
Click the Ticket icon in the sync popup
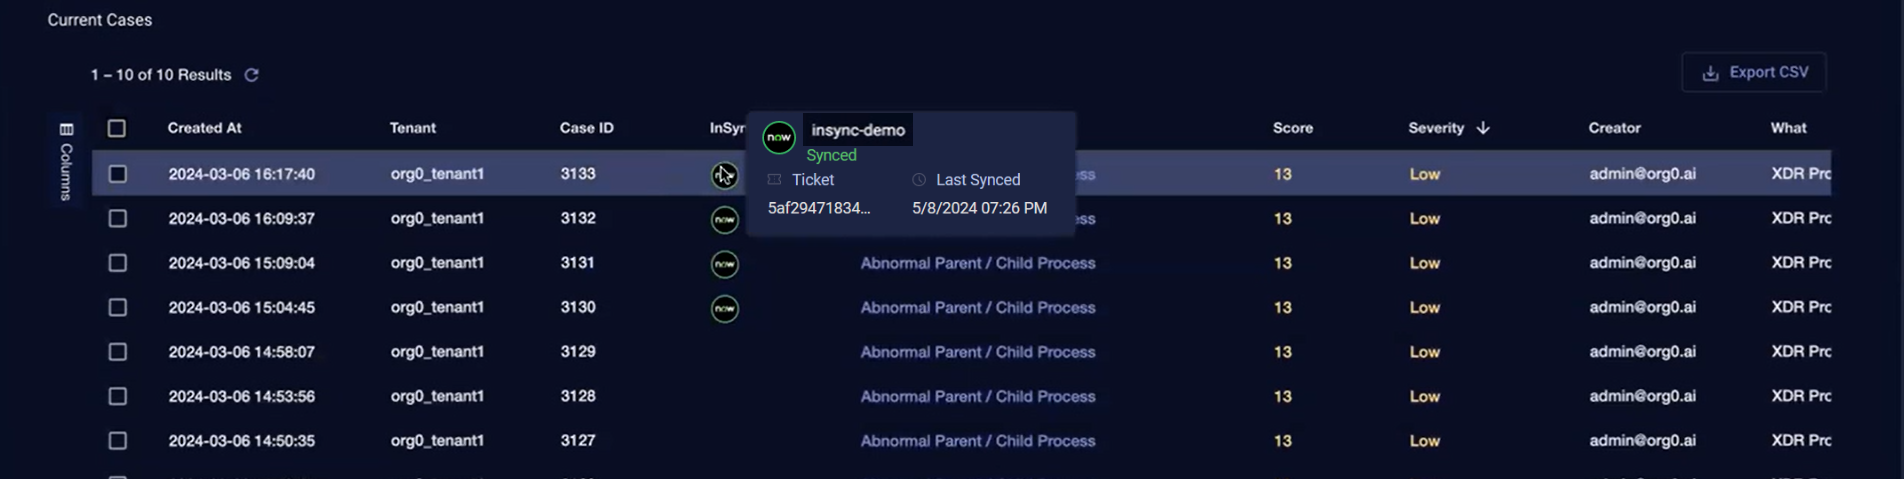pos(774,180)
